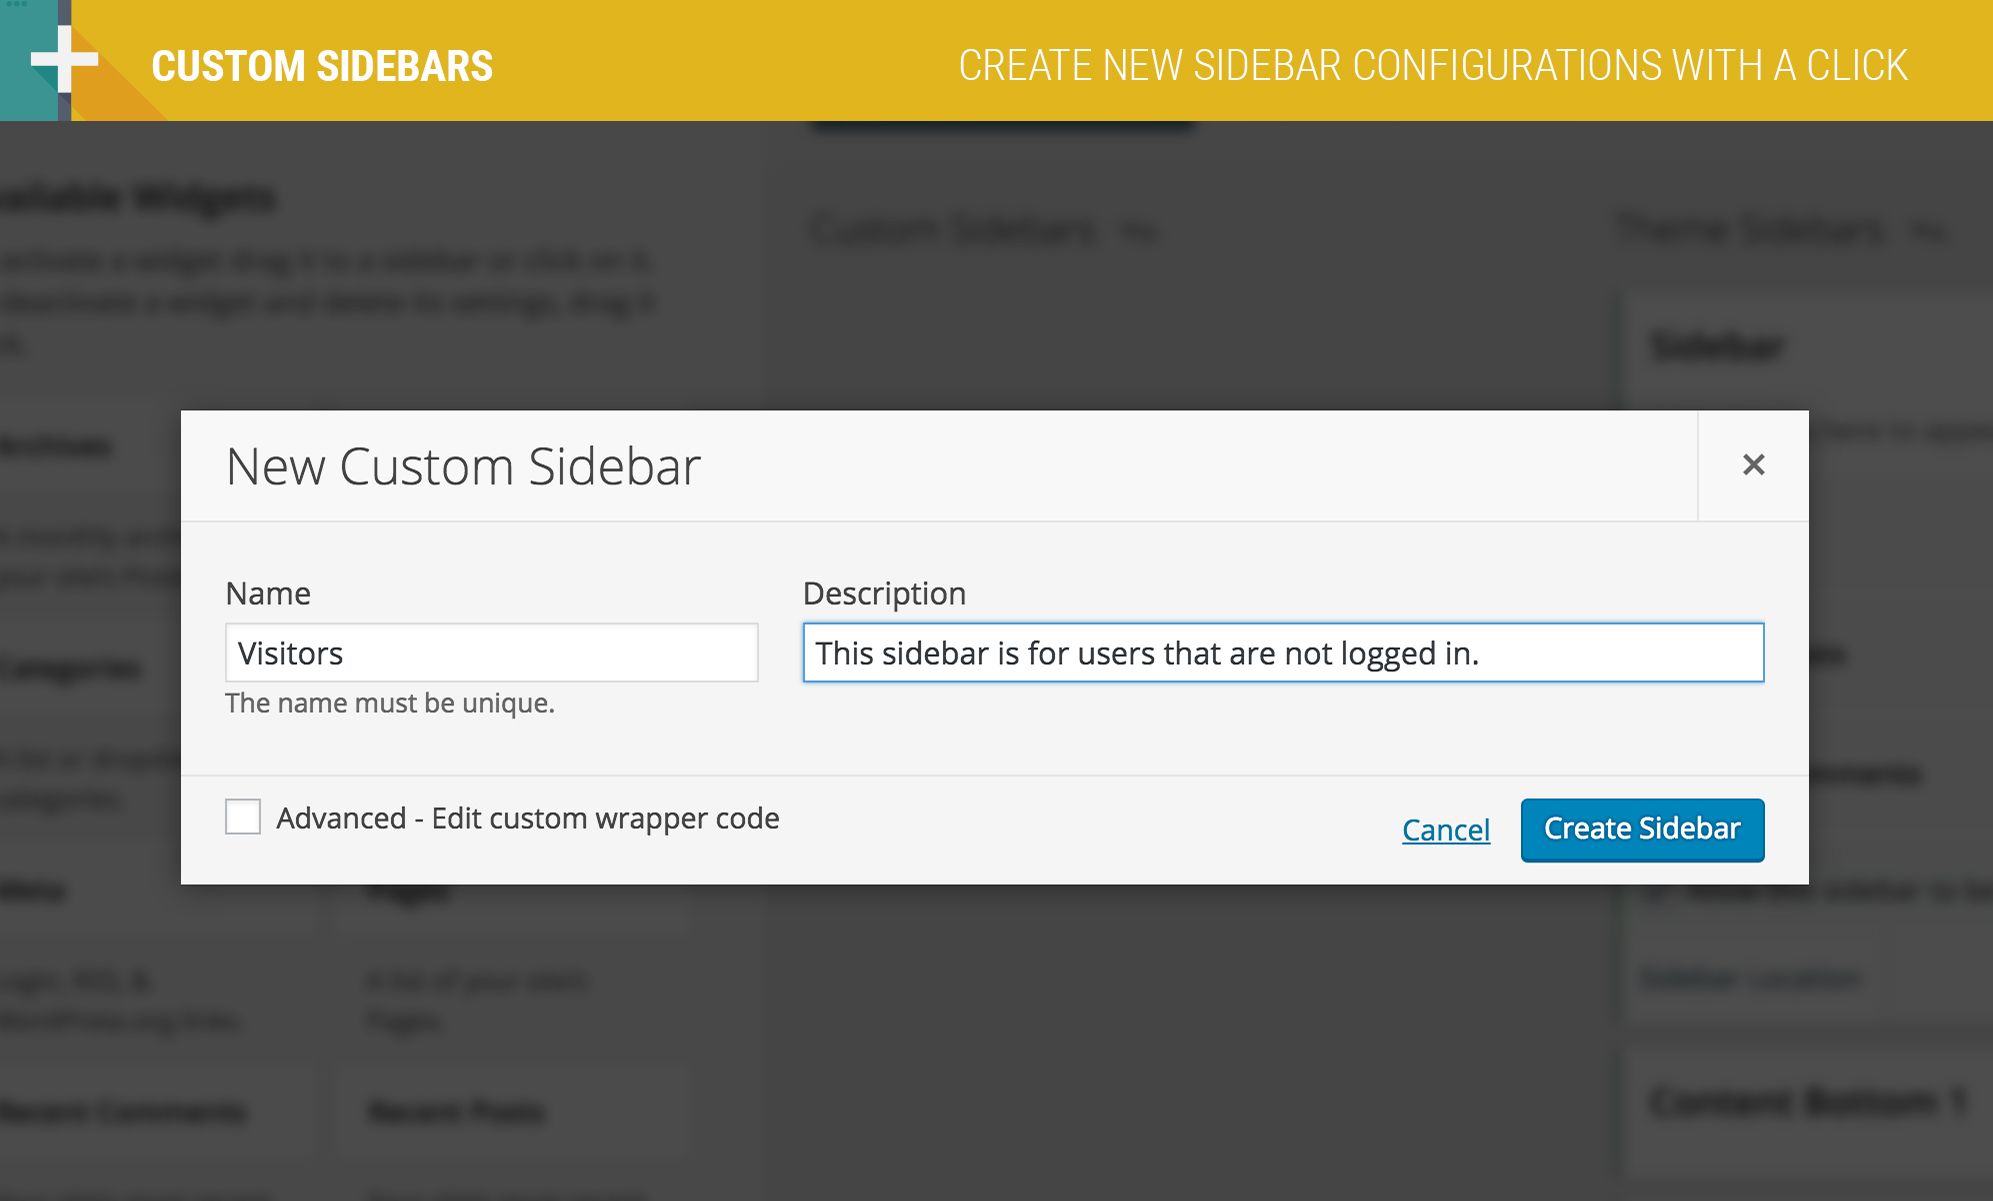Click the Advanced checkbox text label
The width and height of the screenshot is (1993, 1201).
pos(527,818)
